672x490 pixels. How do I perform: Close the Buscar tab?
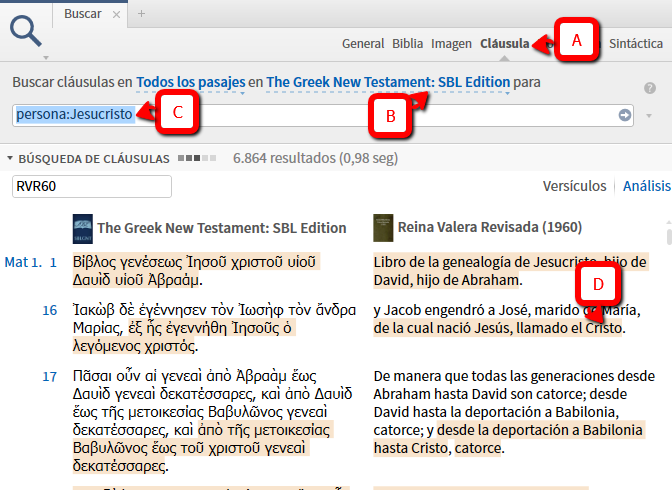pos(116,14)
